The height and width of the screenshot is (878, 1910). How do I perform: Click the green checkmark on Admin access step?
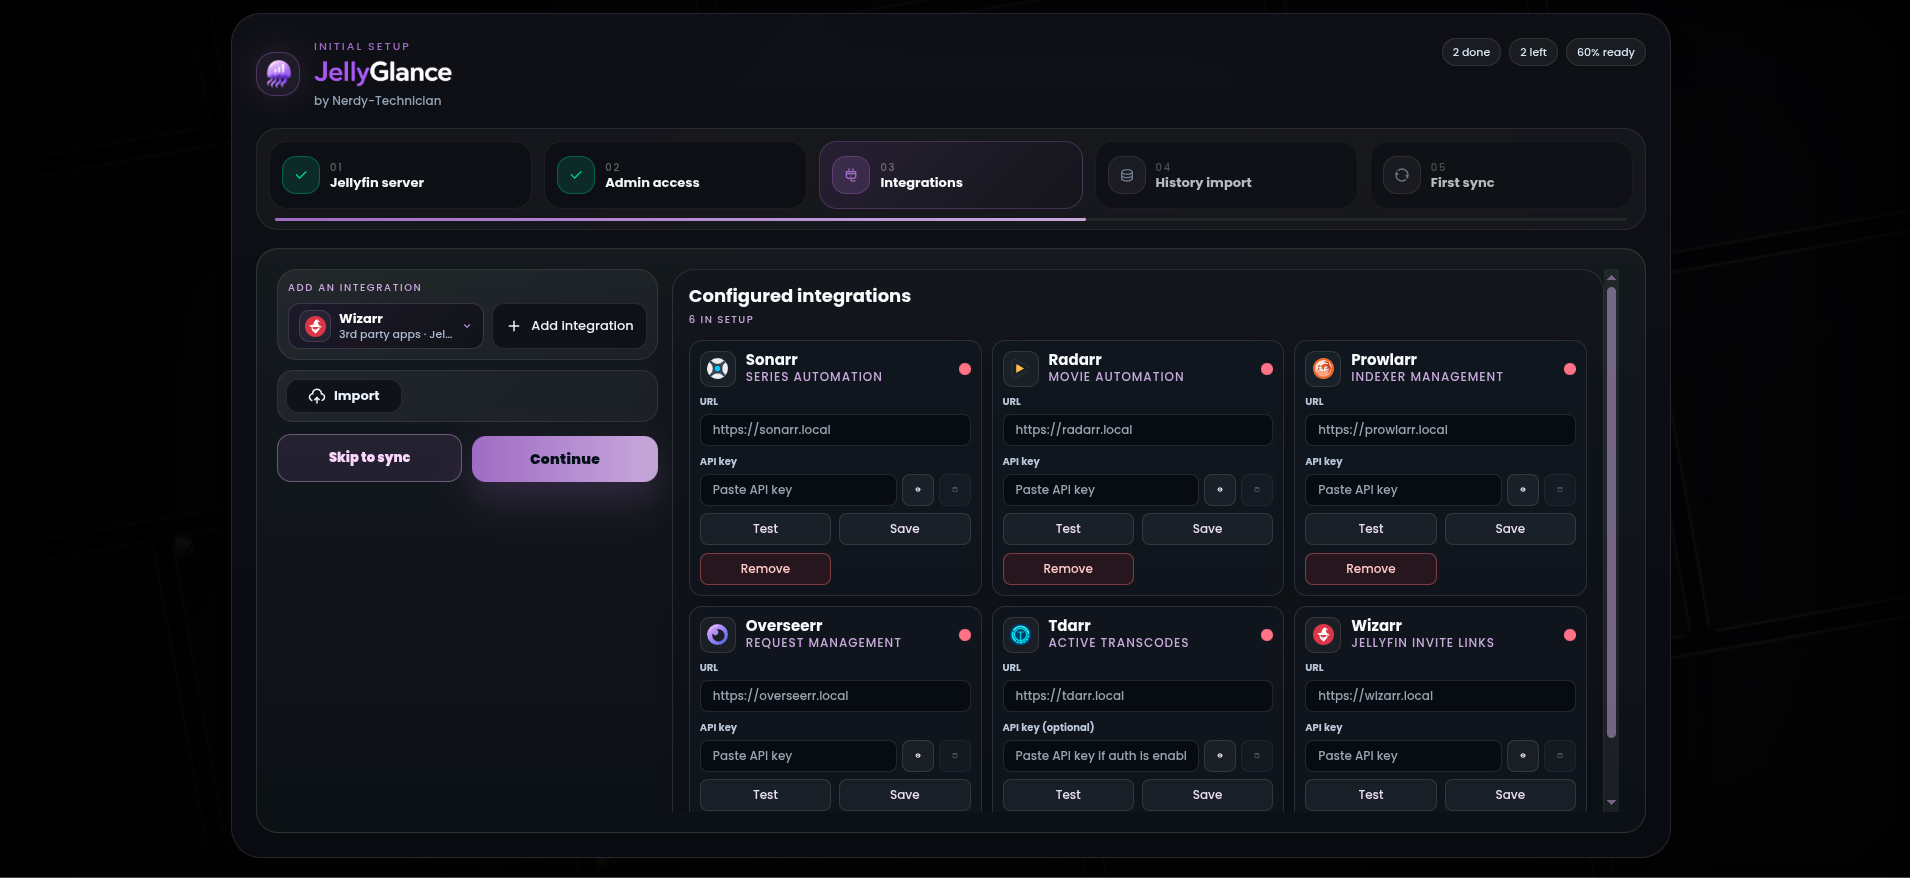pyautogui.click(x=576, y=175)
